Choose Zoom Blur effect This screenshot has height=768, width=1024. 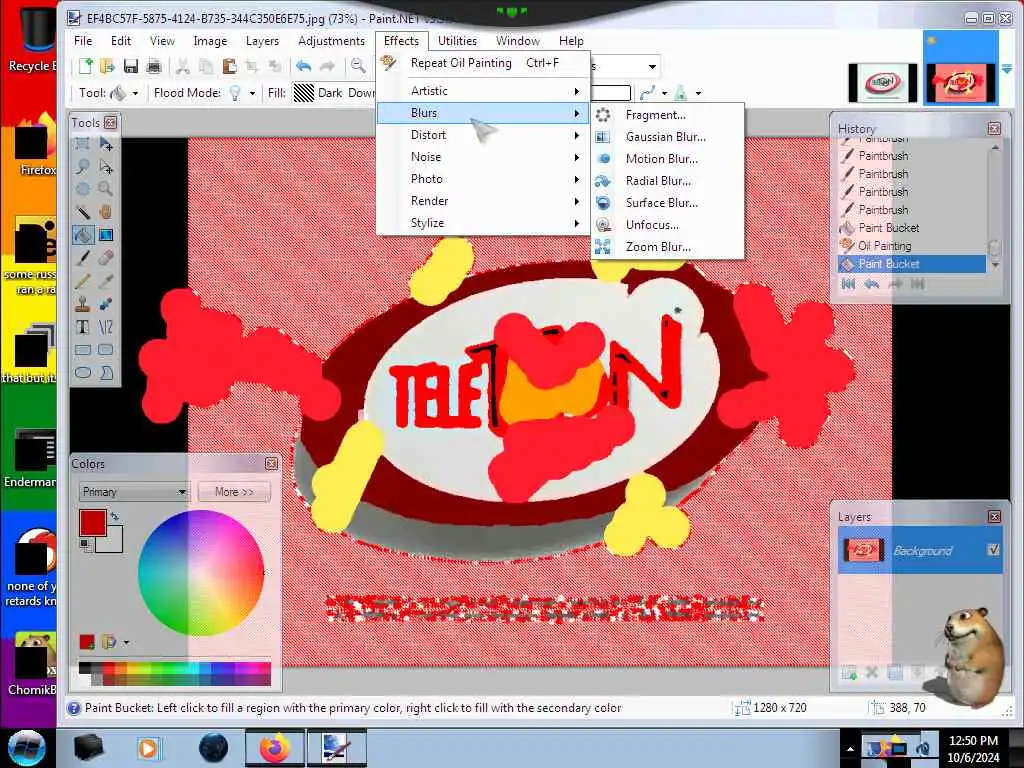click(667, 247)
